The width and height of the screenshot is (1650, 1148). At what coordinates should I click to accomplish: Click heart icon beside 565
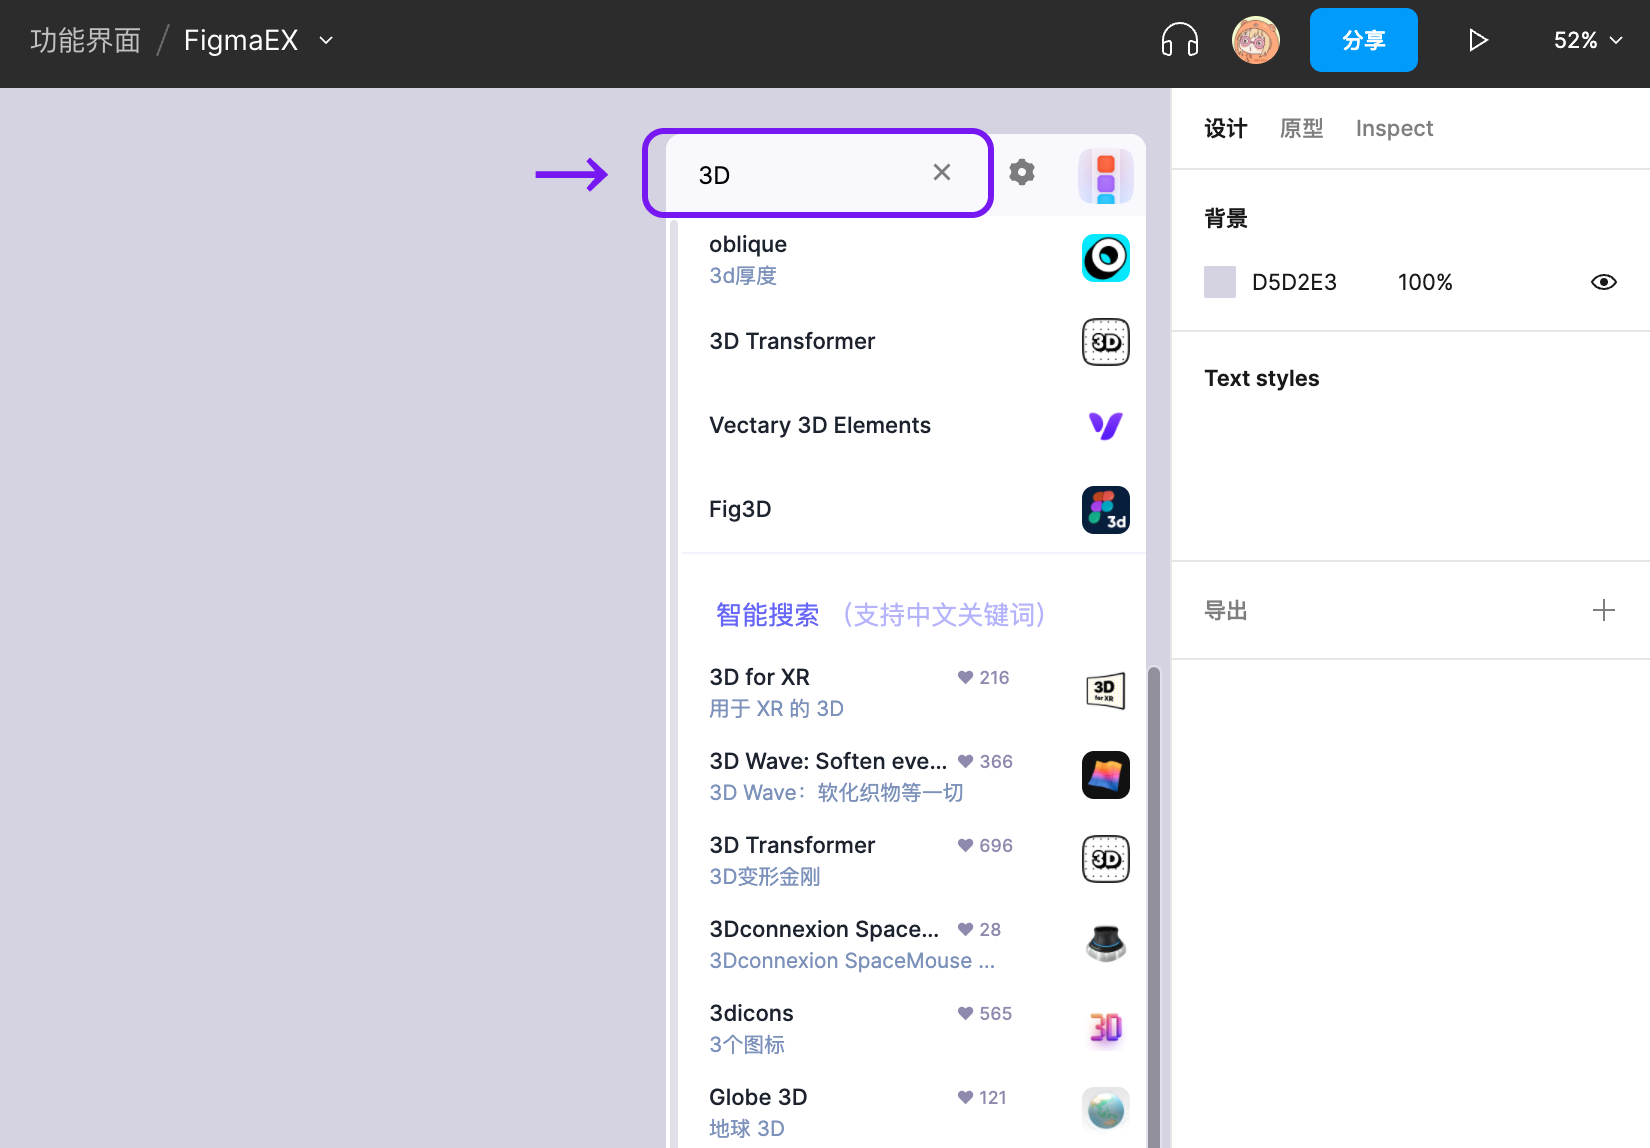(965, 1013)
